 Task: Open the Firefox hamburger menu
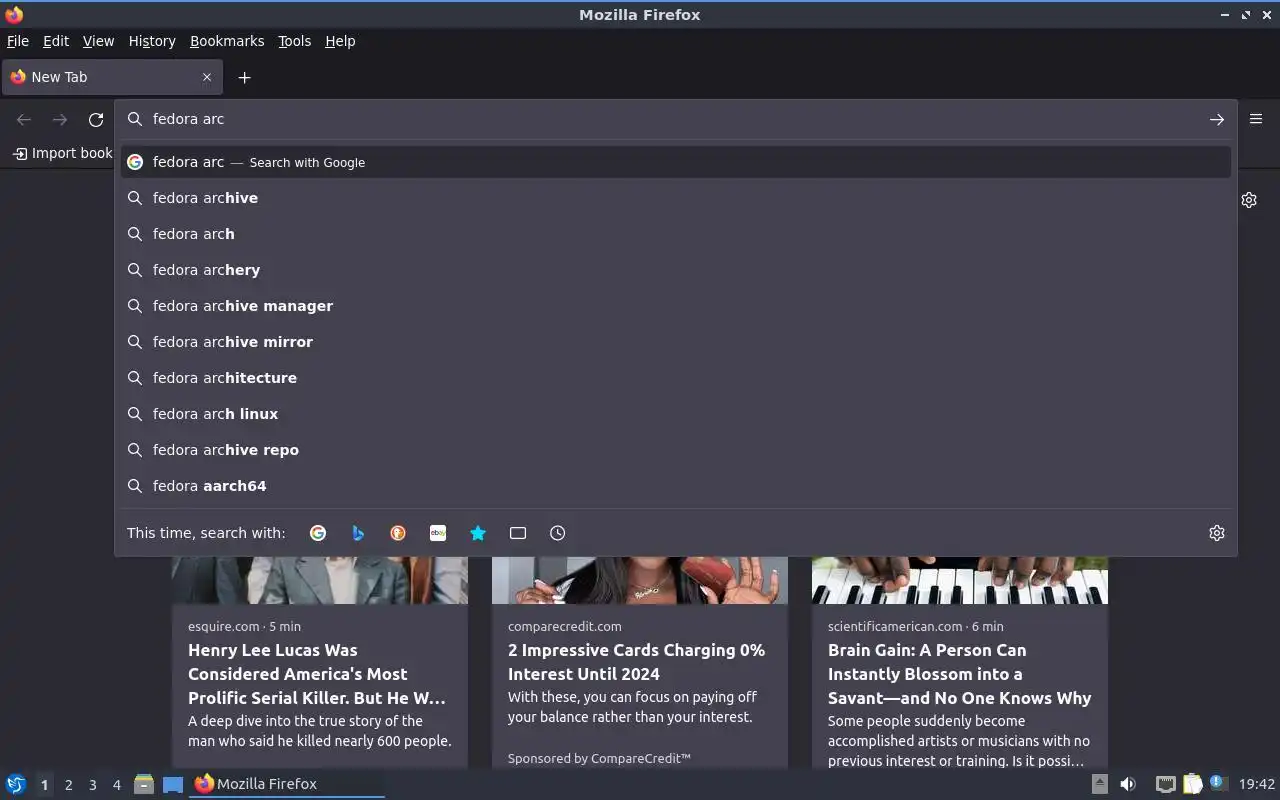tap(1256, 118)
